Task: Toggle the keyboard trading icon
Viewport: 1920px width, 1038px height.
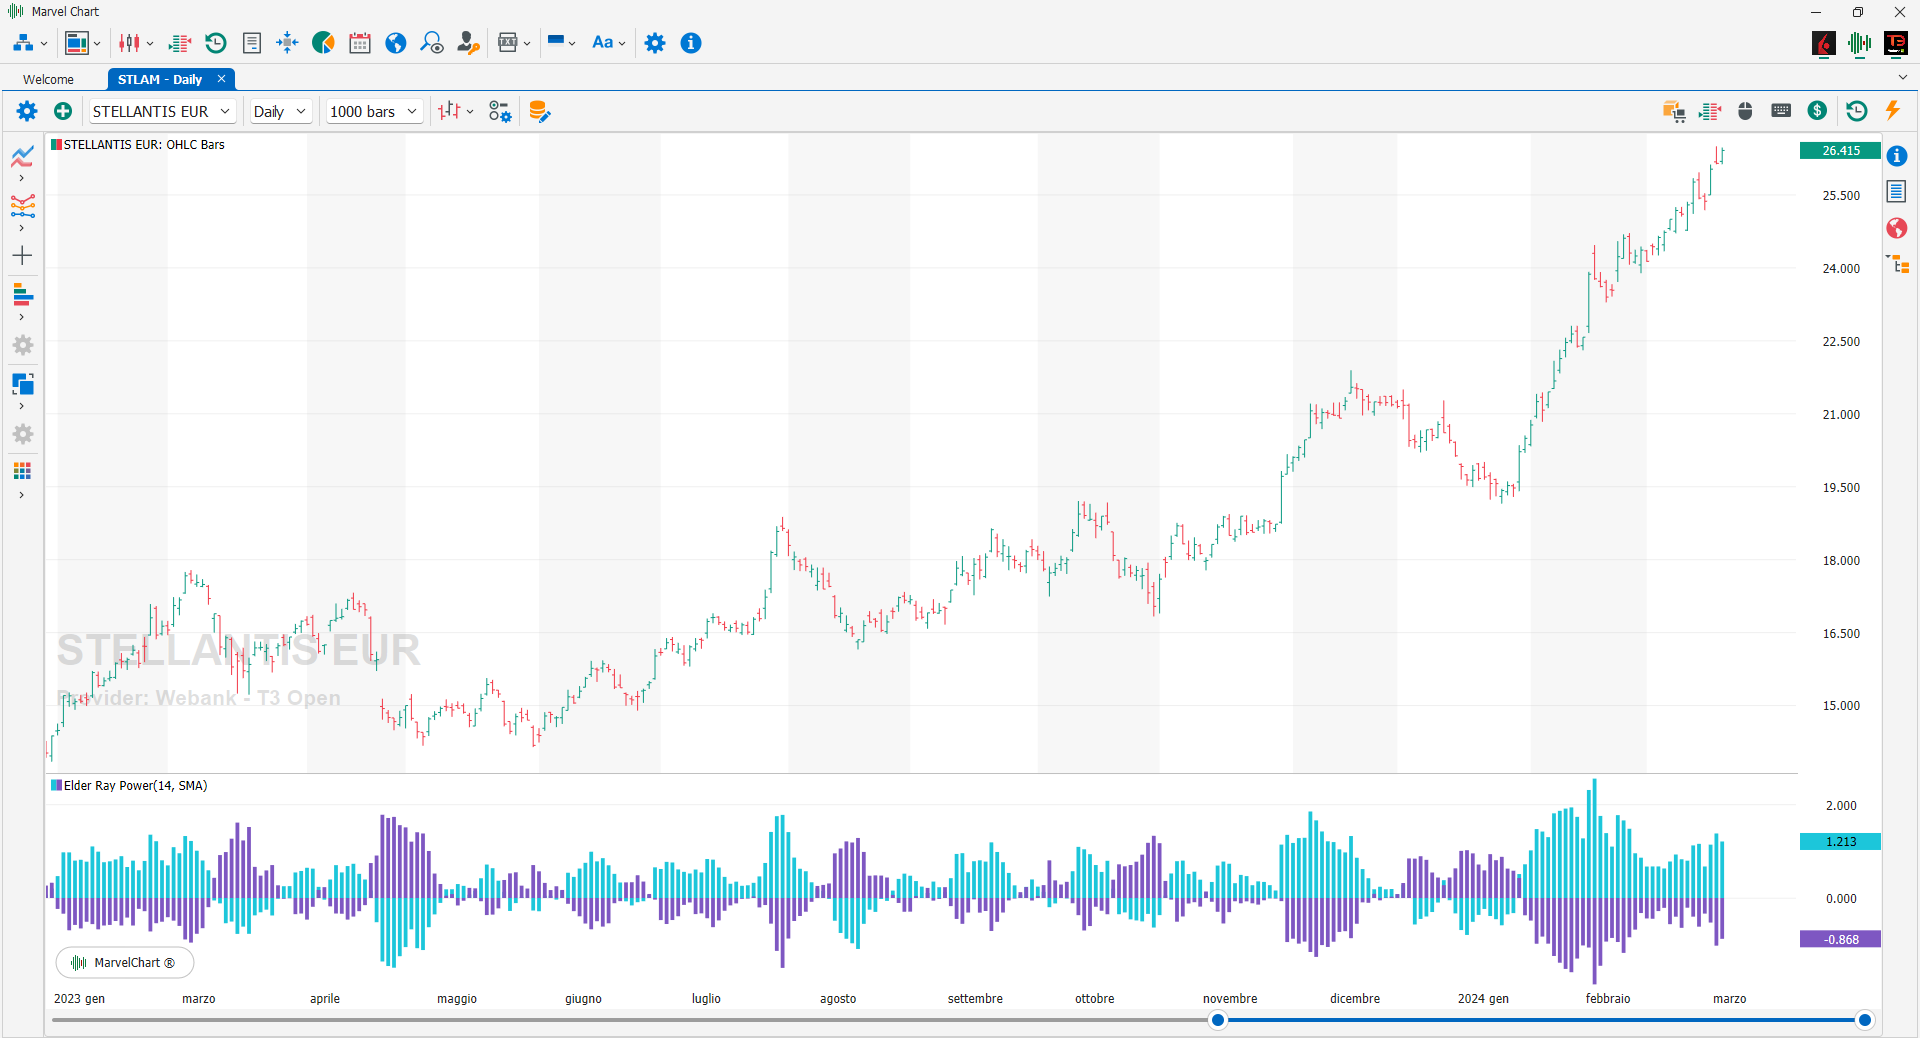Action: click(x=1781, y=111)
